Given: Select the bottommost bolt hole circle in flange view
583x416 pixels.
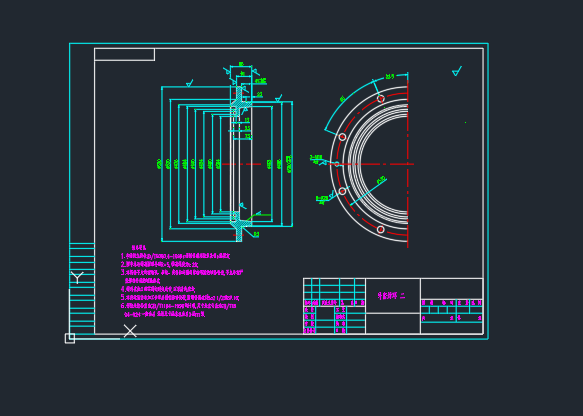Looking at the screenshot, I should click(x=380, y=229).
